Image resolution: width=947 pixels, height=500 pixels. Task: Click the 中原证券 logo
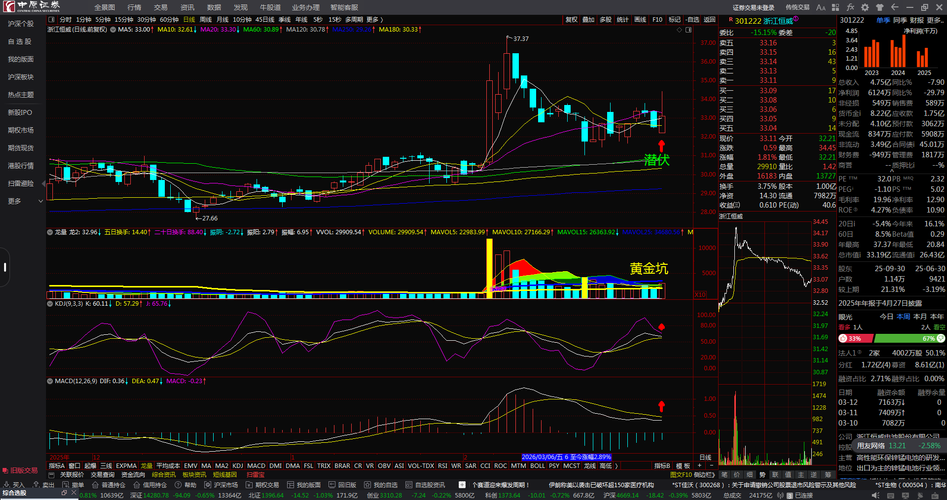(x=30, y=7)
